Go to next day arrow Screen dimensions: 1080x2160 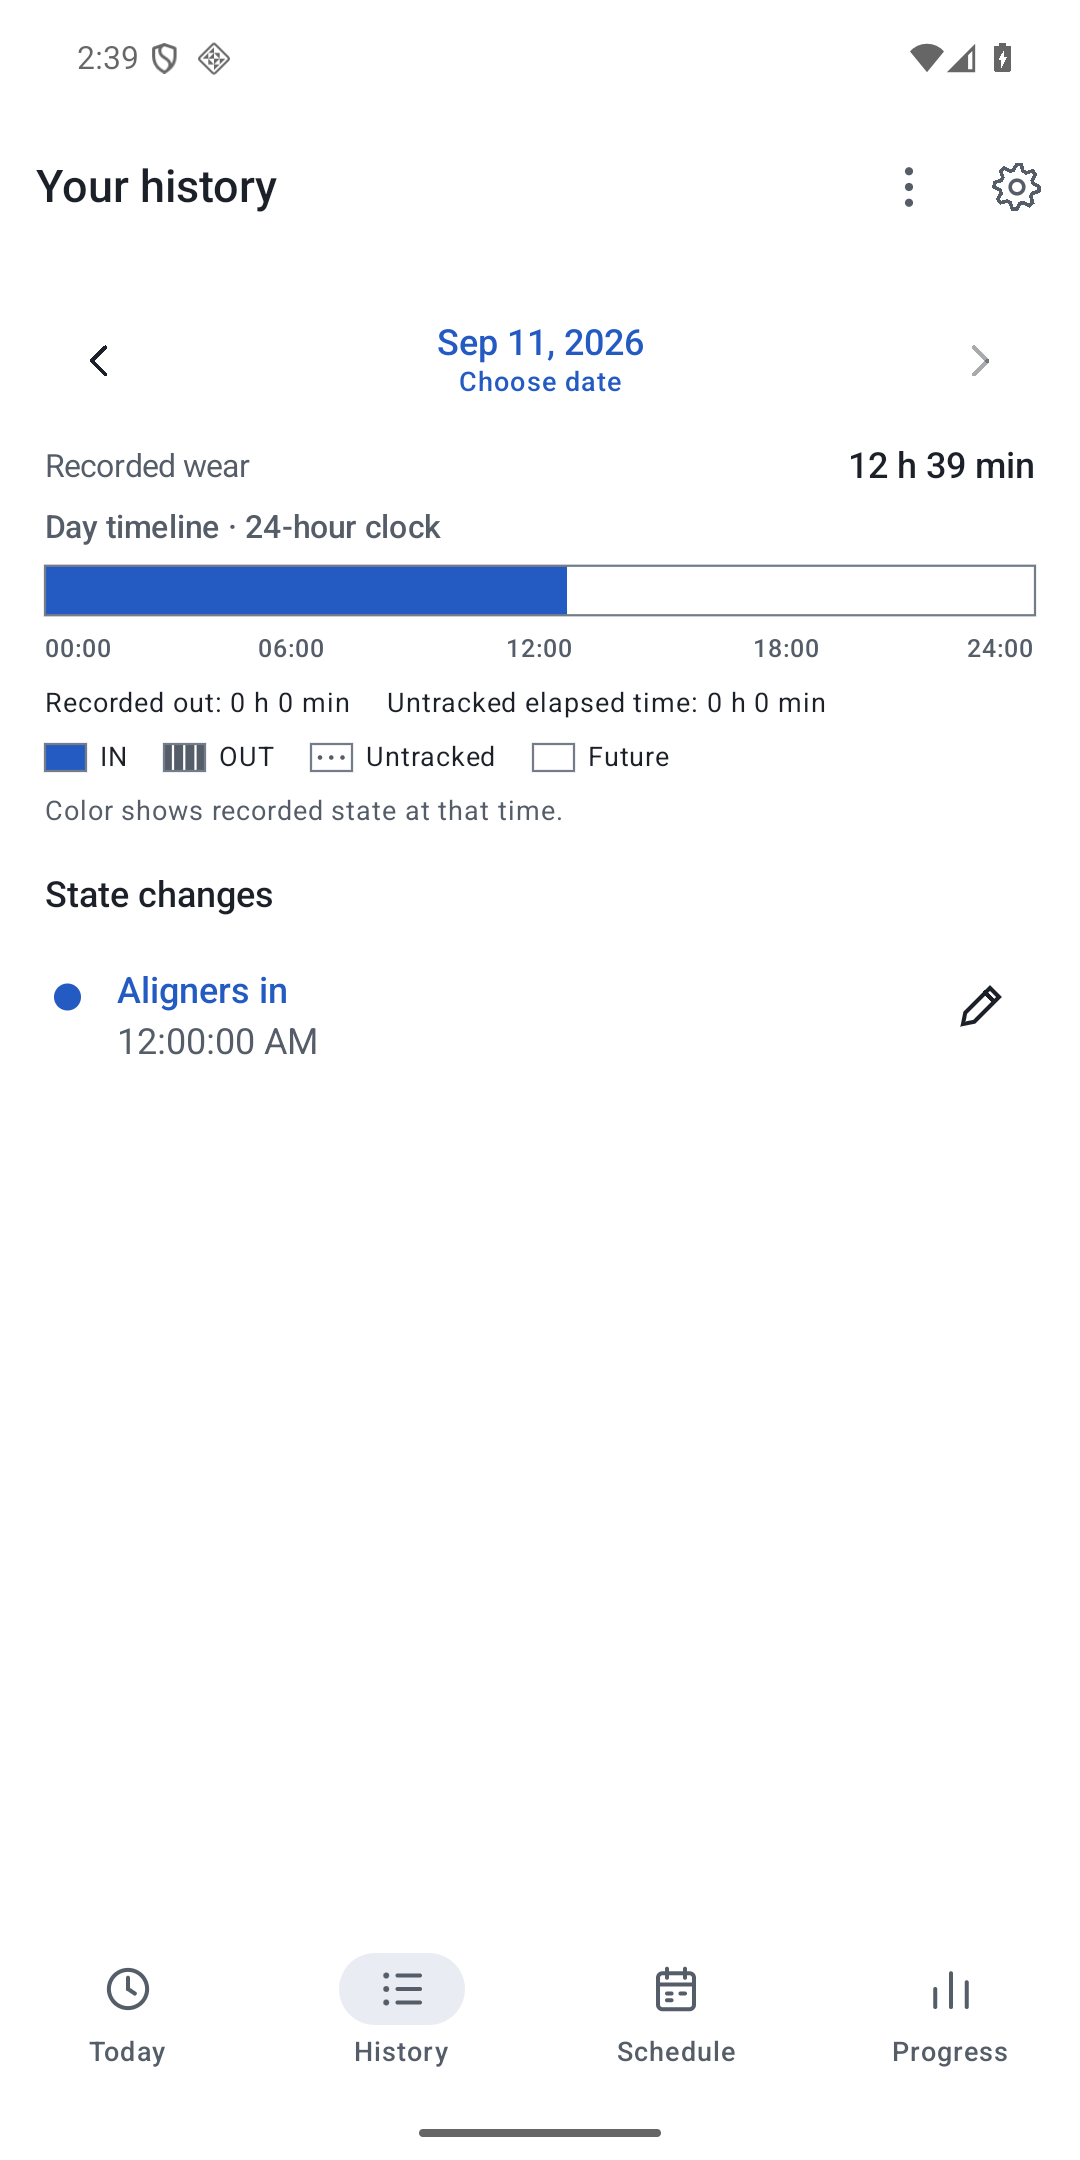980,361
